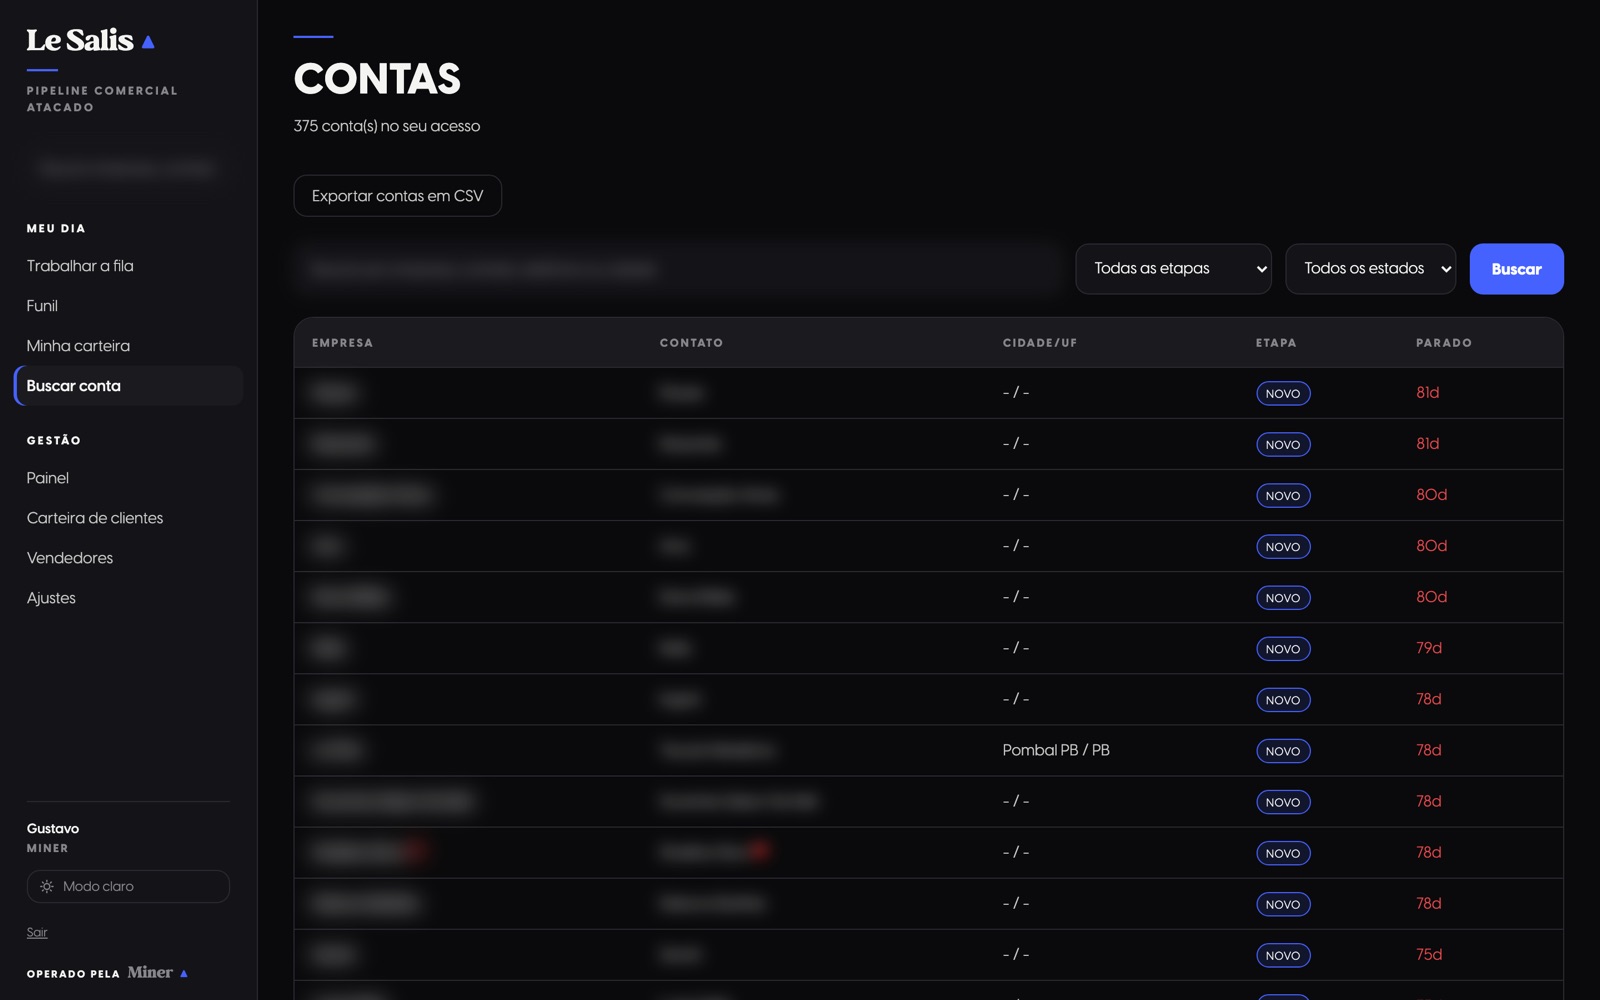
Task: Select the Pombal PB / PB cell
Action: 1056,750
